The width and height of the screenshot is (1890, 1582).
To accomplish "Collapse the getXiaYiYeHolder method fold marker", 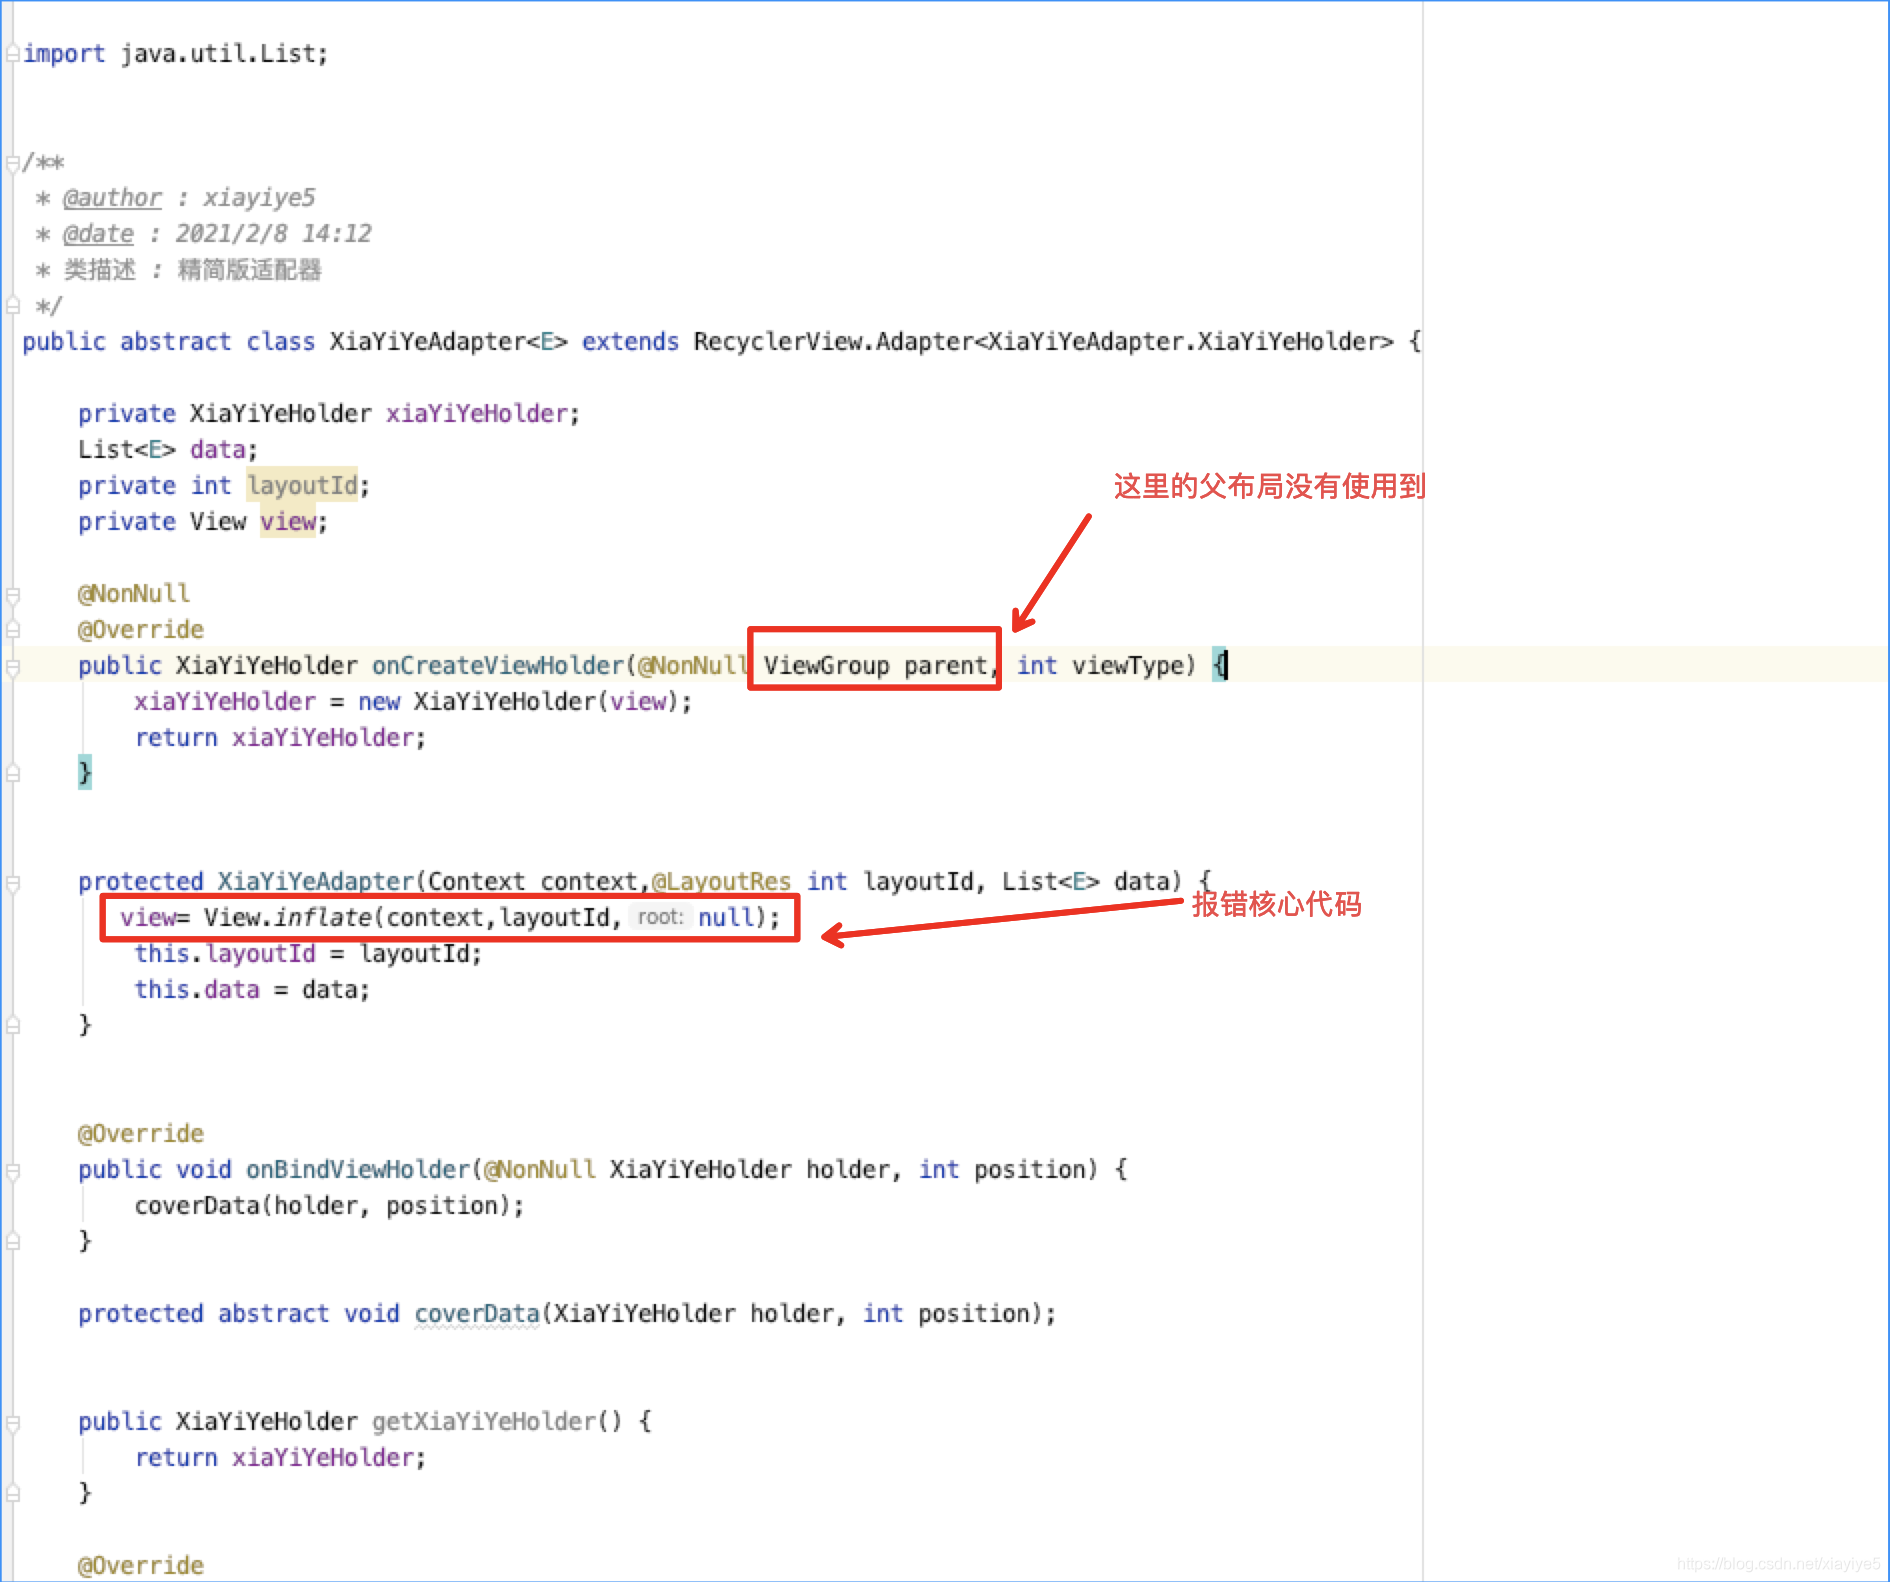I will pos(12,1422).
